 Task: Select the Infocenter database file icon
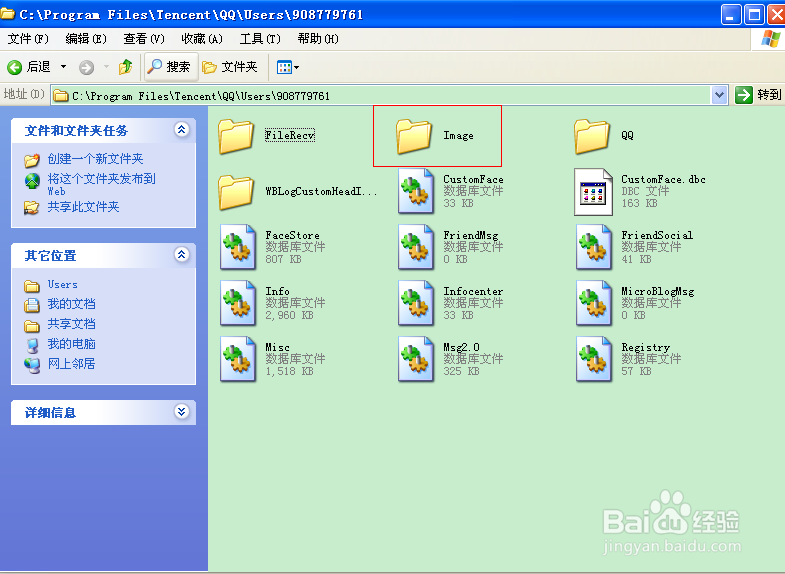tap(416, 303)
